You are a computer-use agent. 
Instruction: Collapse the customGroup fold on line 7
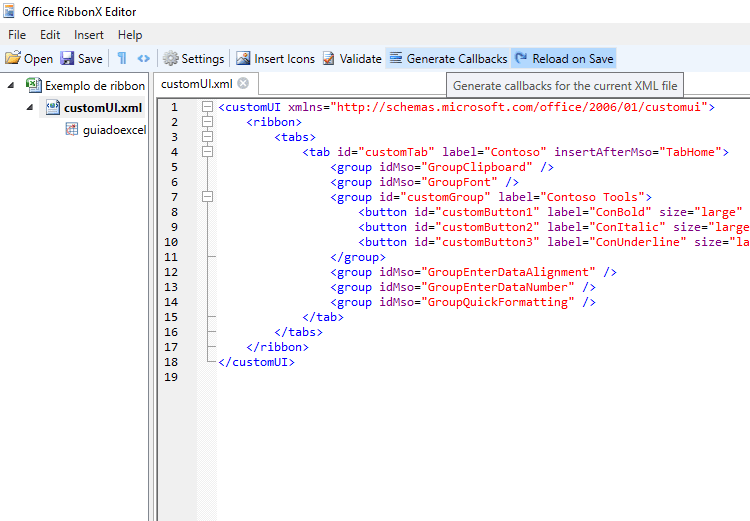(207, 197)
